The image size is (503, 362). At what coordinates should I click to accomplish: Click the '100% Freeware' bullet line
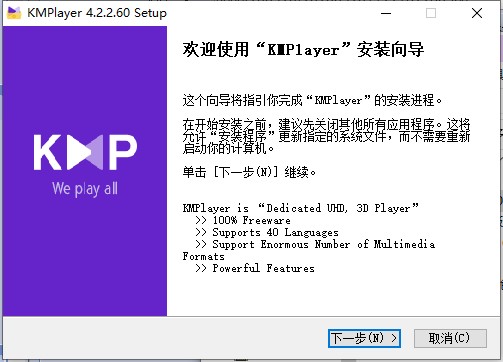[x=243, y=220]
